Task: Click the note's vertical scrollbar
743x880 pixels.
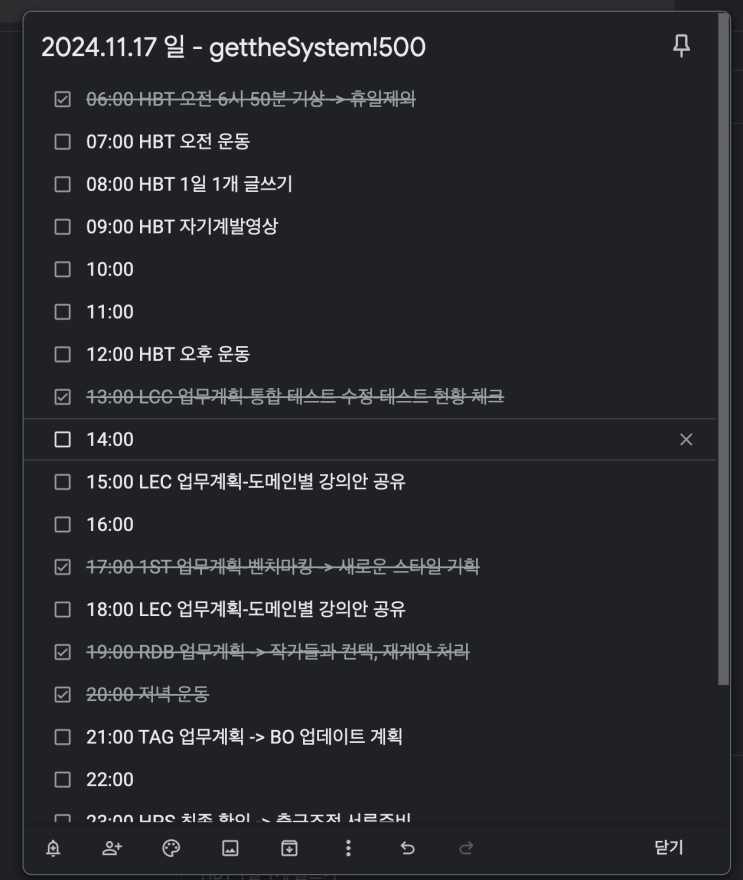Action: [x=724, y=348]
